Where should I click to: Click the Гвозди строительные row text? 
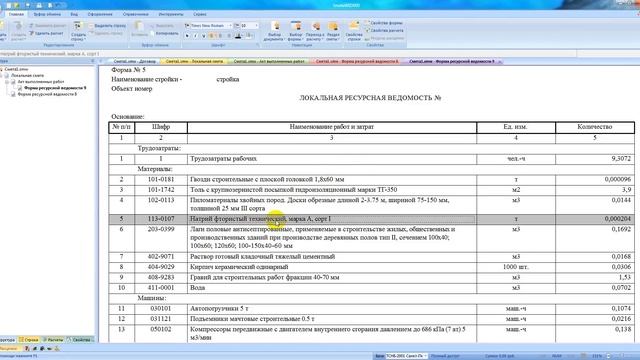pyautogui.click(x=267, y=179)
